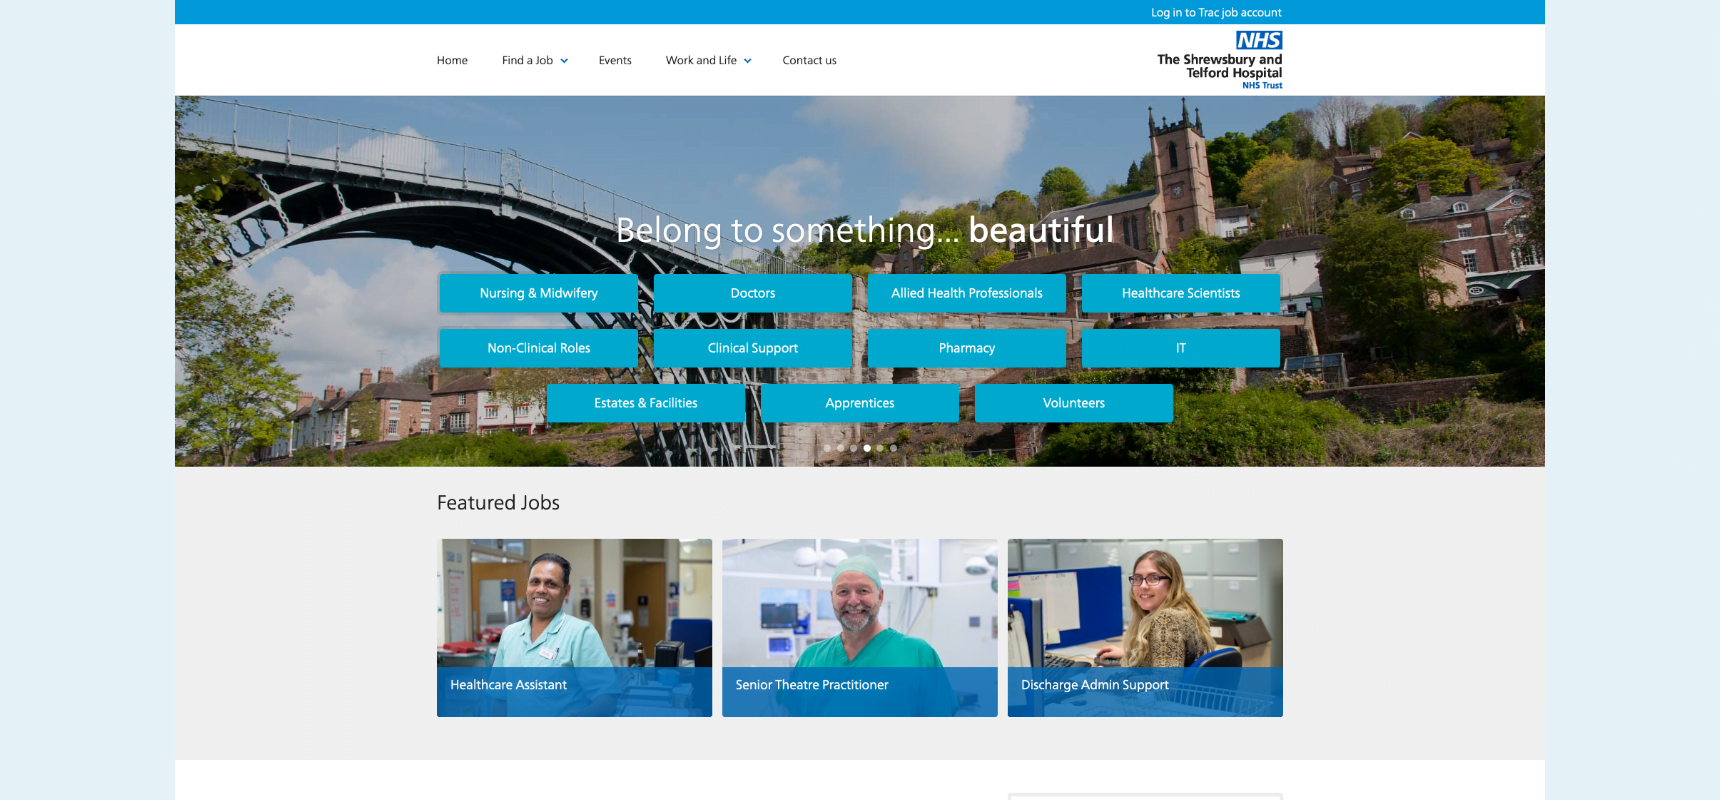
Task: Browse Doctors jobs
Action: 753,293
